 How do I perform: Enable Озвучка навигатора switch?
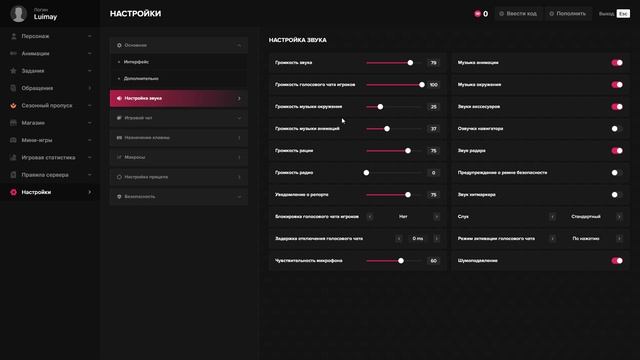(x=617, y=129)
